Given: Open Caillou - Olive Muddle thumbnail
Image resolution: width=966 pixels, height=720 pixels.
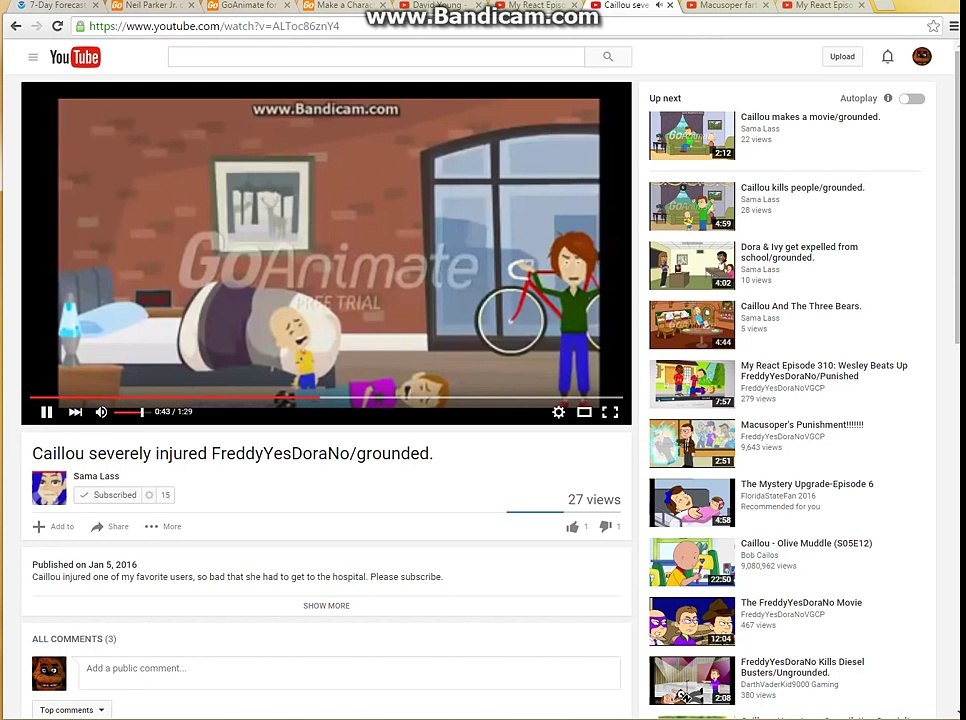Looking at the screenshot, I should pos(692,562).
